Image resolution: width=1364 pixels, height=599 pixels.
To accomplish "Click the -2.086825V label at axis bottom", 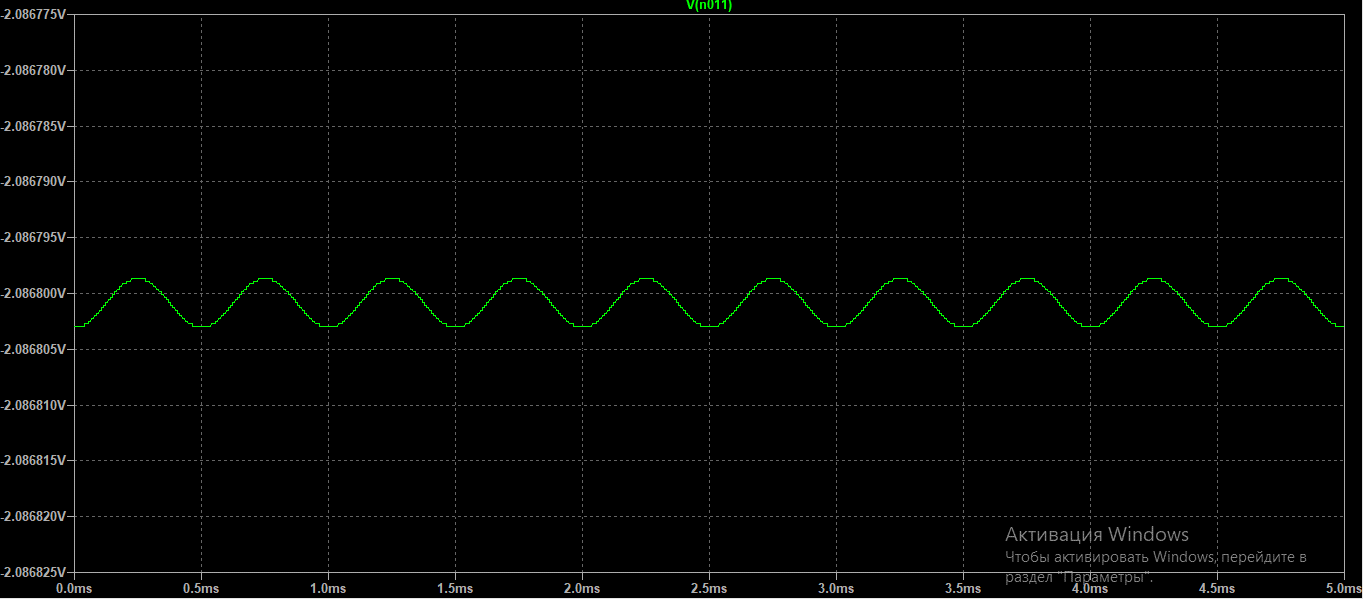I will click(34, 573).
